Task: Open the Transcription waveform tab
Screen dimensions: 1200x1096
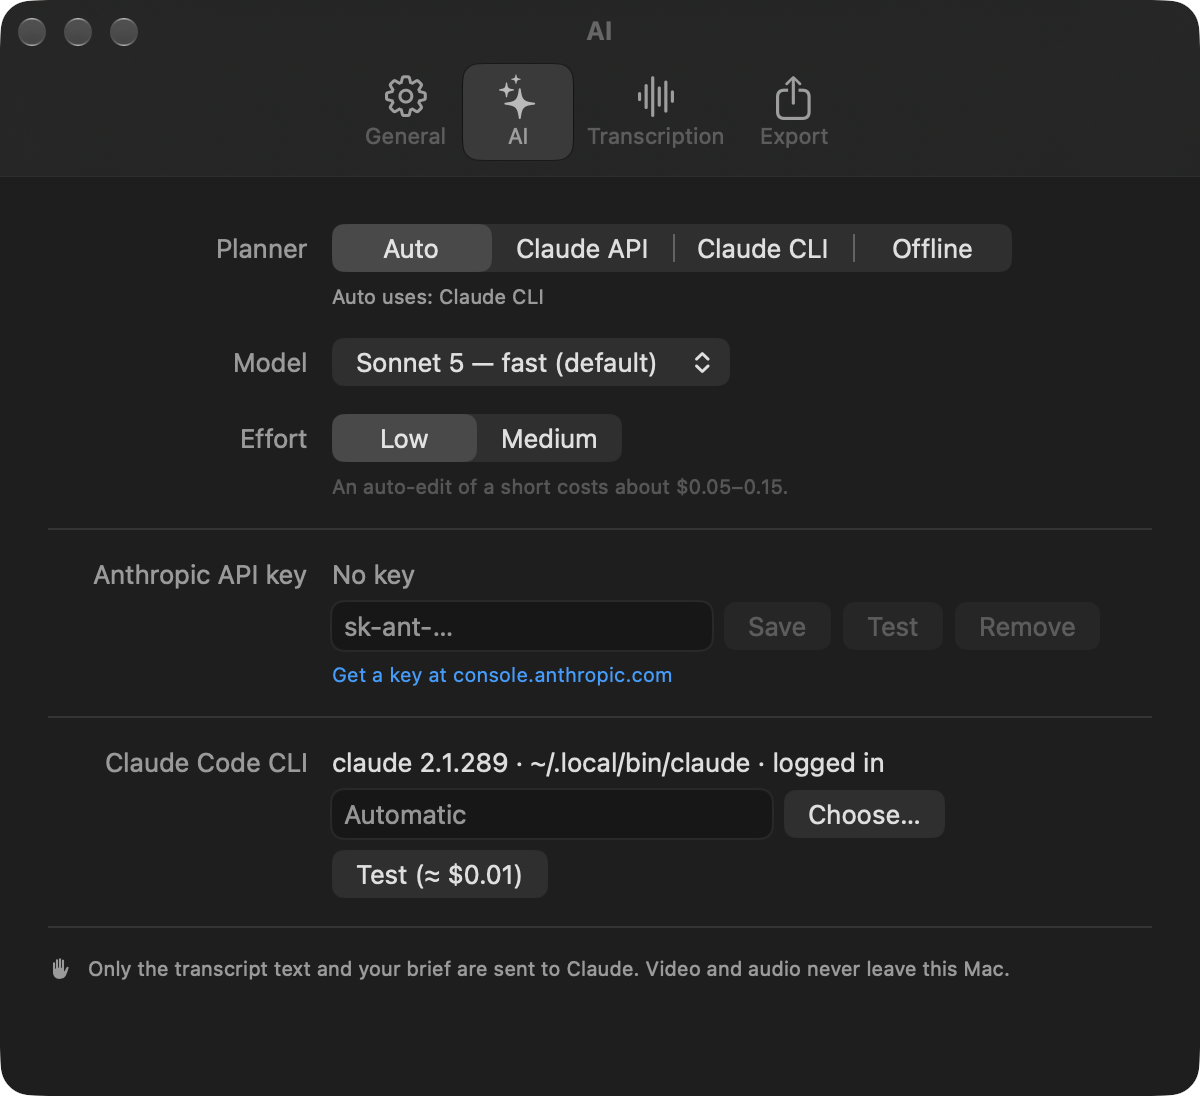Action: point(655,112)
